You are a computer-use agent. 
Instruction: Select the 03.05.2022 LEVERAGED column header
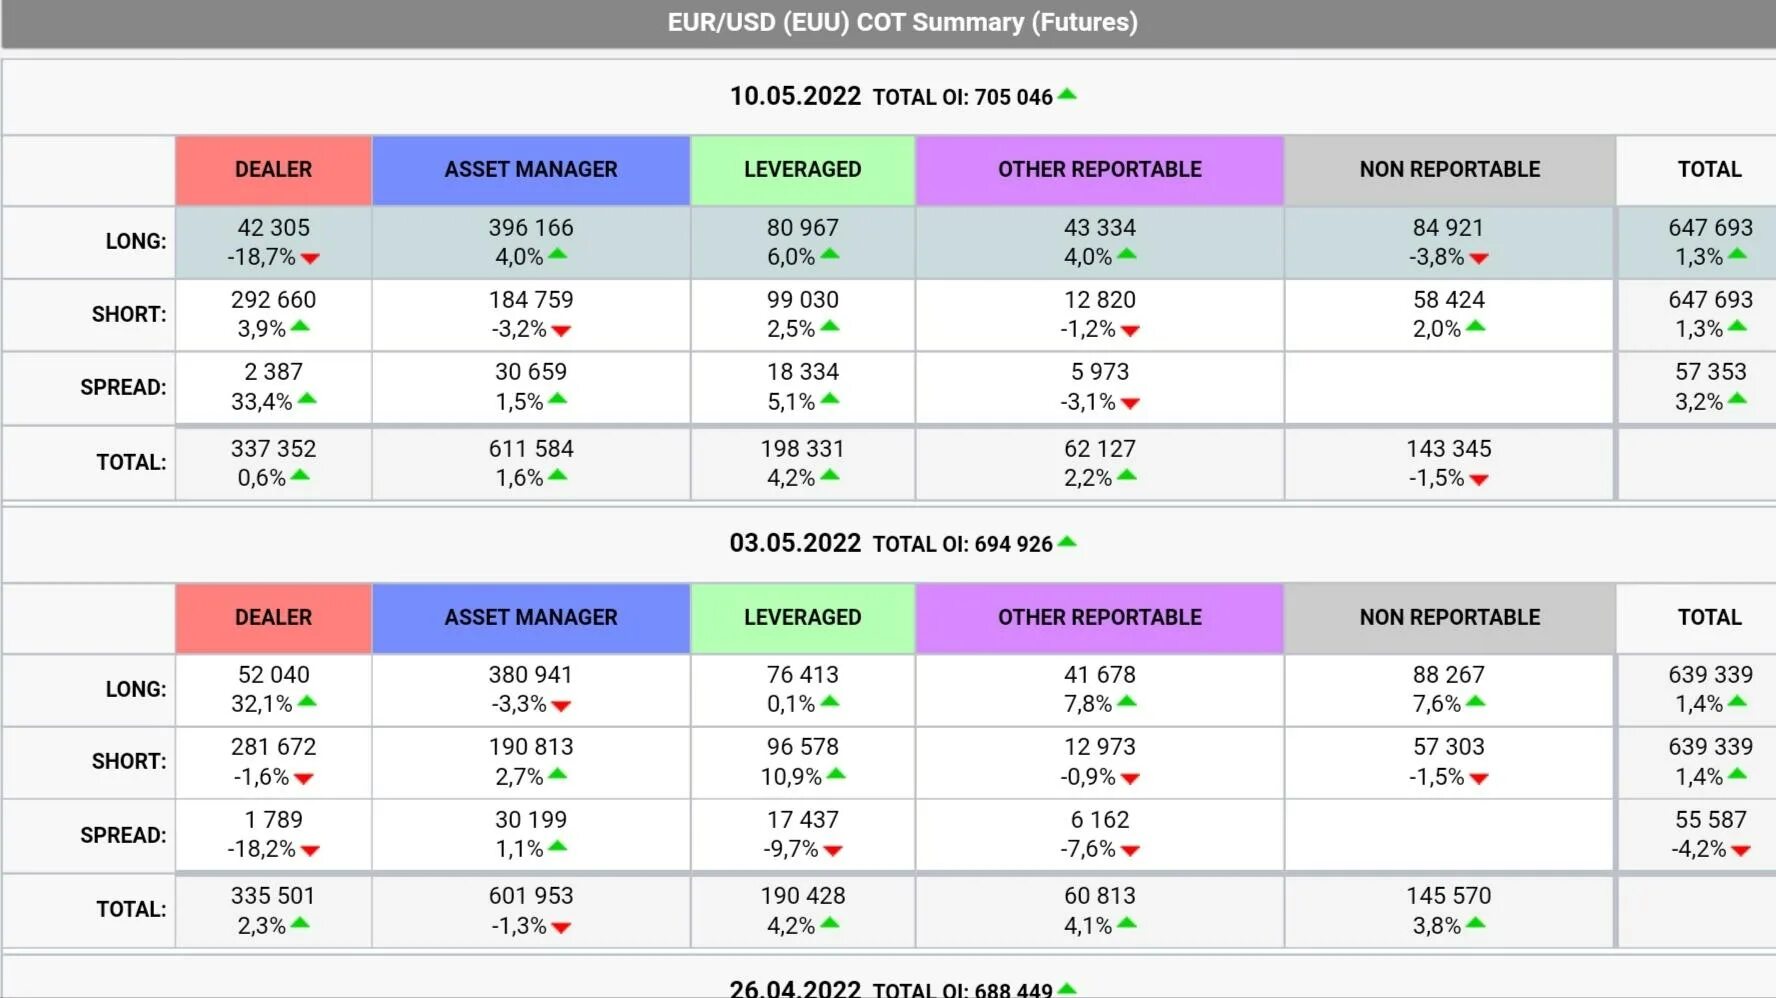(x=803, y=618)
